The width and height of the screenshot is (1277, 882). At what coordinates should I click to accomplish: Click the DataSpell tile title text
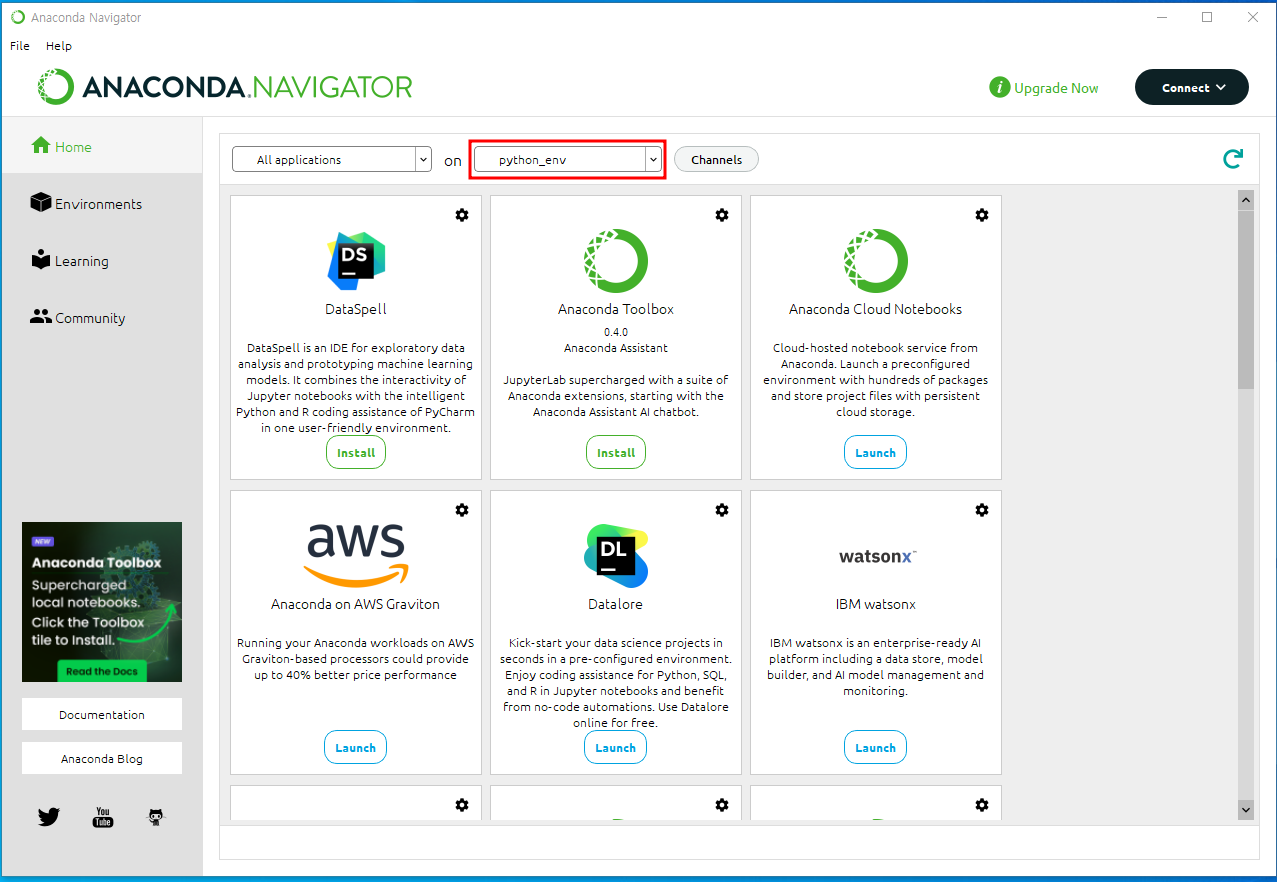356,309
